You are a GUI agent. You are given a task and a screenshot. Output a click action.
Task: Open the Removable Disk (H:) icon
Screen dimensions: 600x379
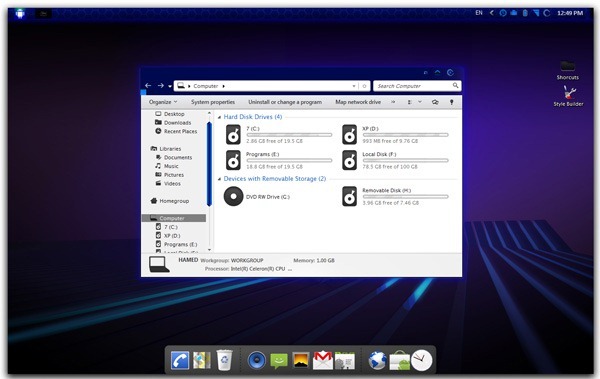pos(349,196)
